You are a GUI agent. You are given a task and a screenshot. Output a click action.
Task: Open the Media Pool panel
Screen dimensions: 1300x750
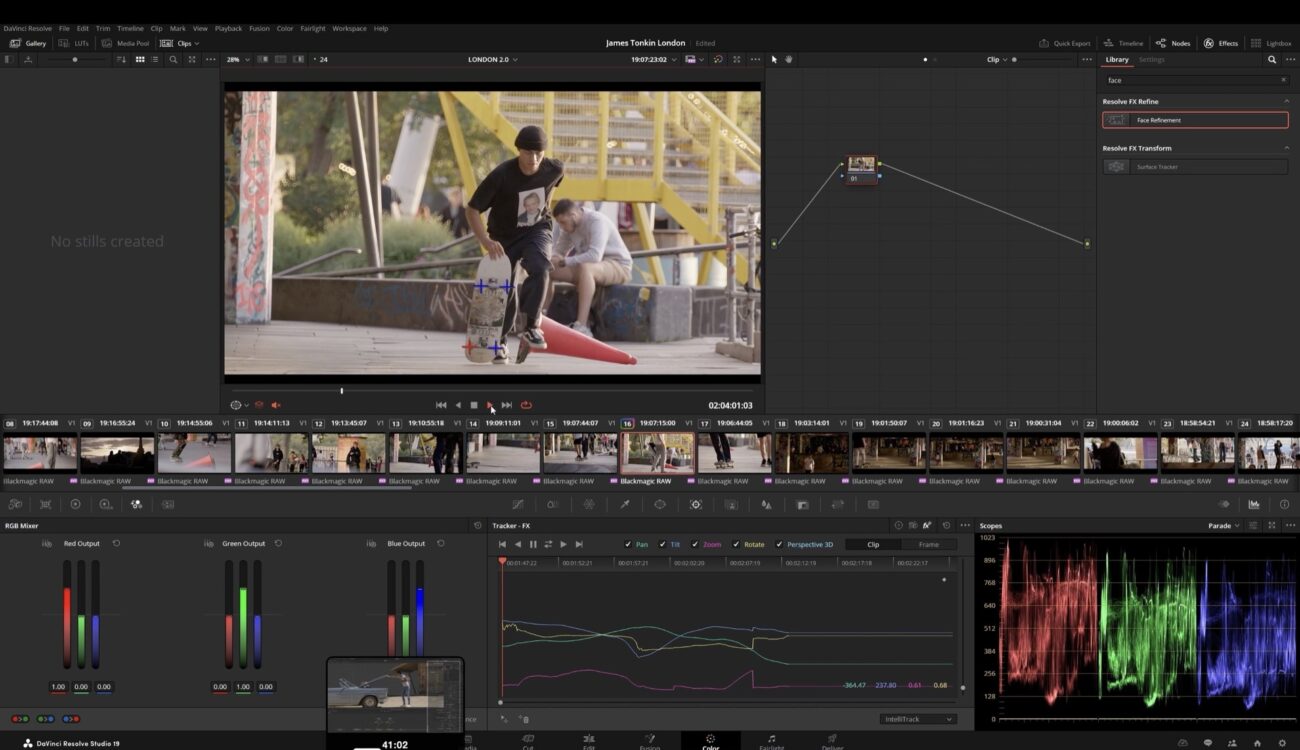tap(126, 43)
